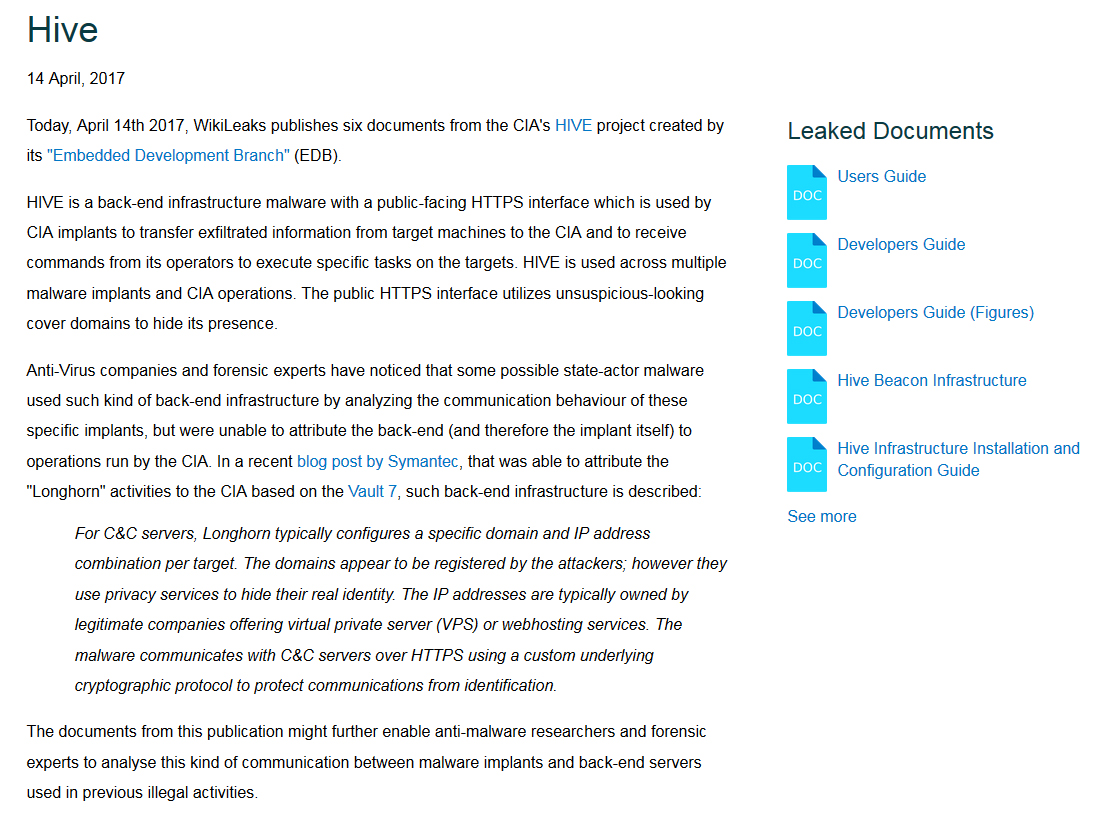Image resolution: width=1102 pixels, height=814 pixels.
Task: Click the Hive page heading
Action: [63, 30]
